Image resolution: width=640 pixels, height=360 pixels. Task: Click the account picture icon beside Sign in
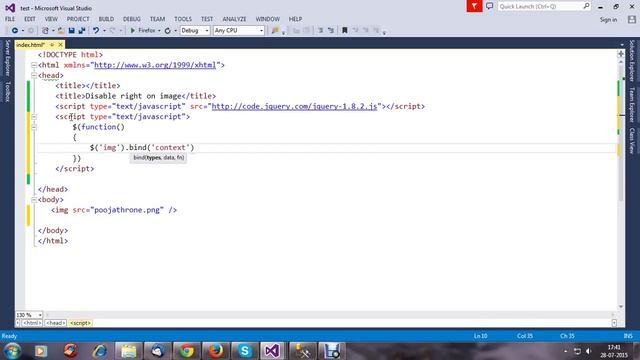coord(632,20)
